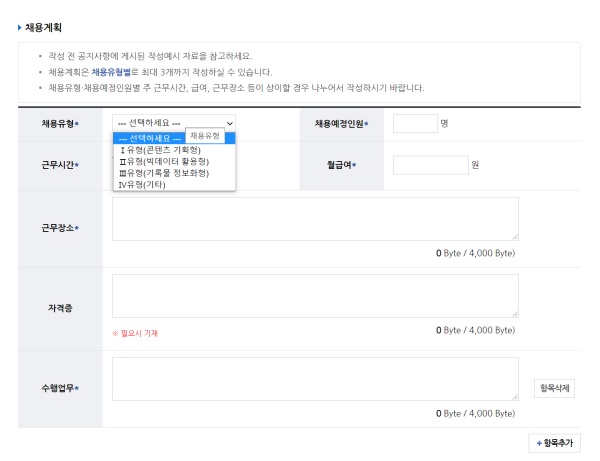Click the 수행업무 field label
This screenshot has width=600, height=461.
(x=60, y=388)
